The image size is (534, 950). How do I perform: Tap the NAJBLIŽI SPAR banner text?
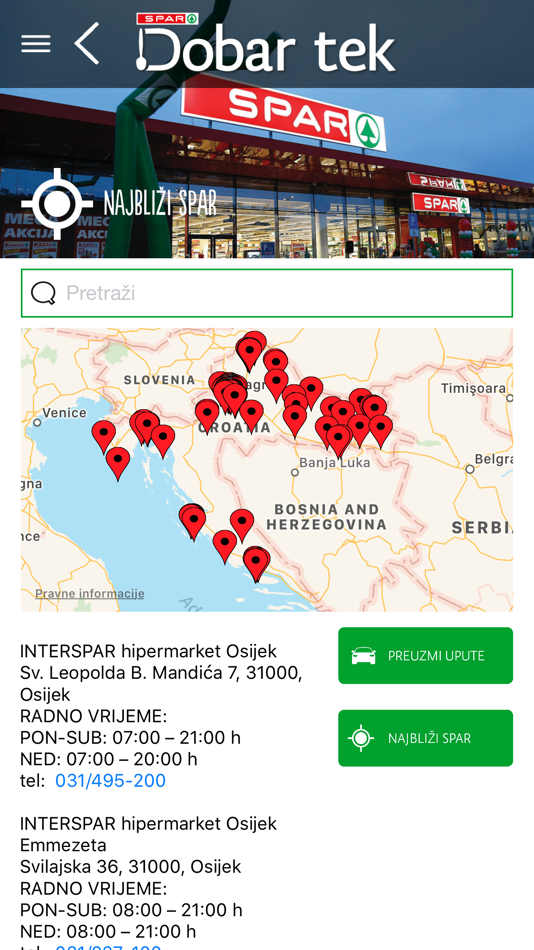pos(160,204)
